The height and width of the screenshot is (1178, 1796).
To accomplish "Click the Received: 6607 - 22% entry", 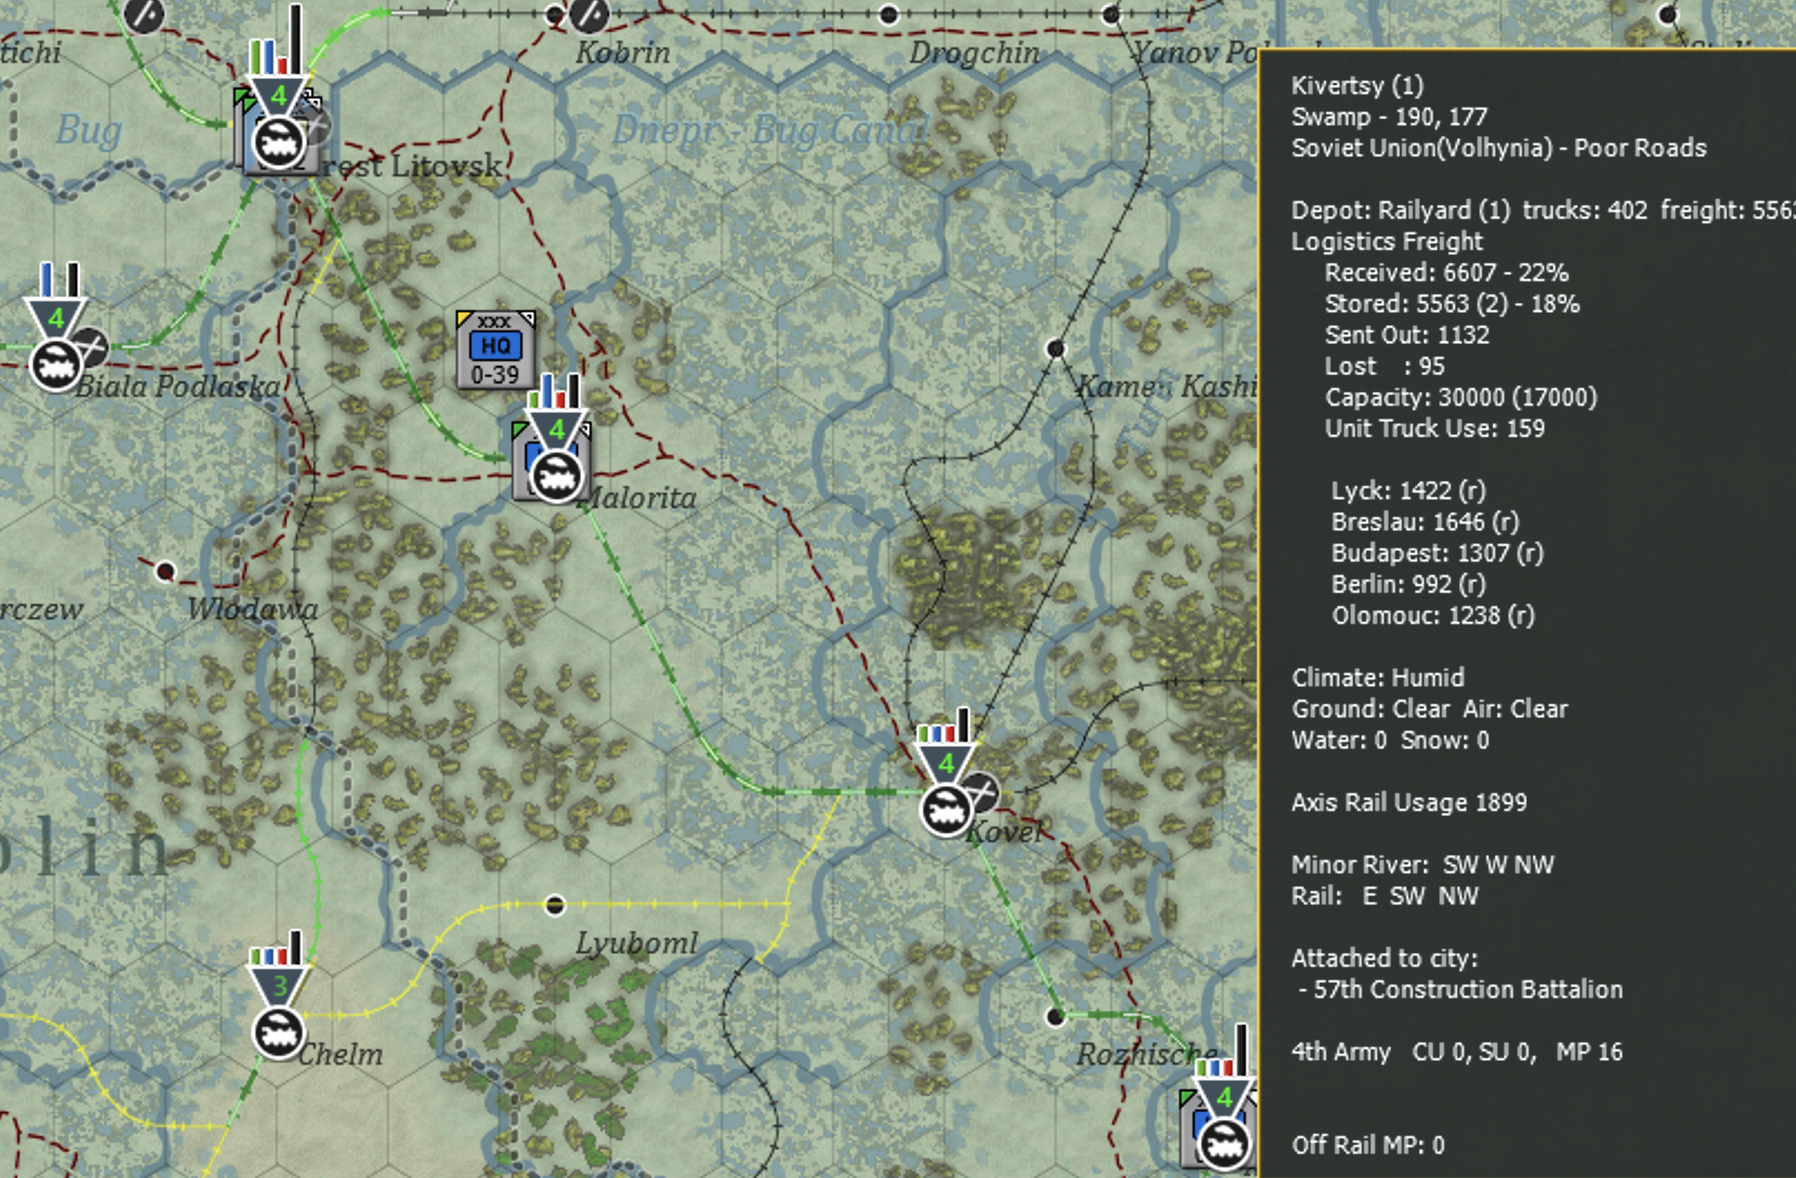I will click(x=1447, y=272).
